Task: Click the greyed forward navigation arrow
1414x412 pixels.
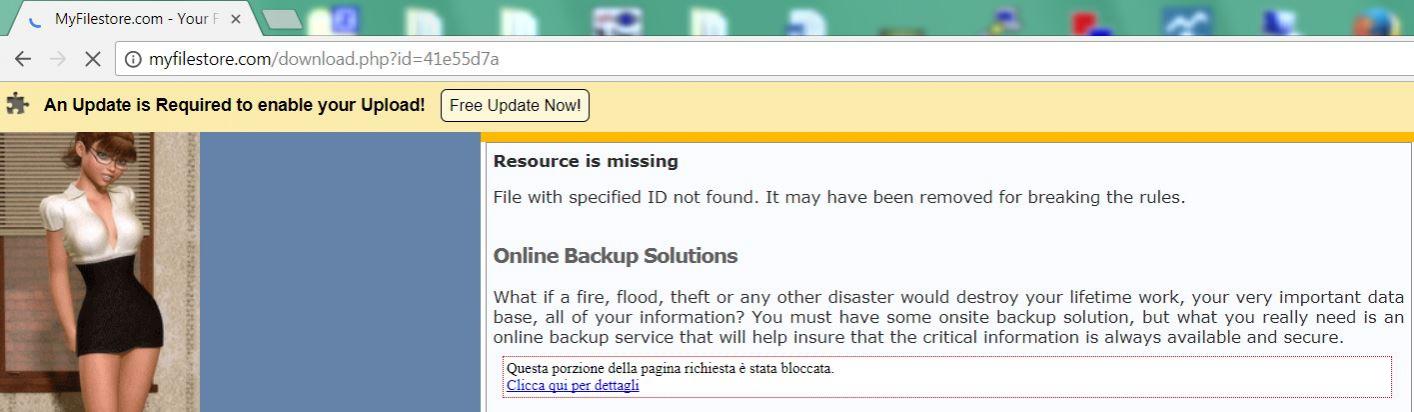Action: [x=57, y=59]
